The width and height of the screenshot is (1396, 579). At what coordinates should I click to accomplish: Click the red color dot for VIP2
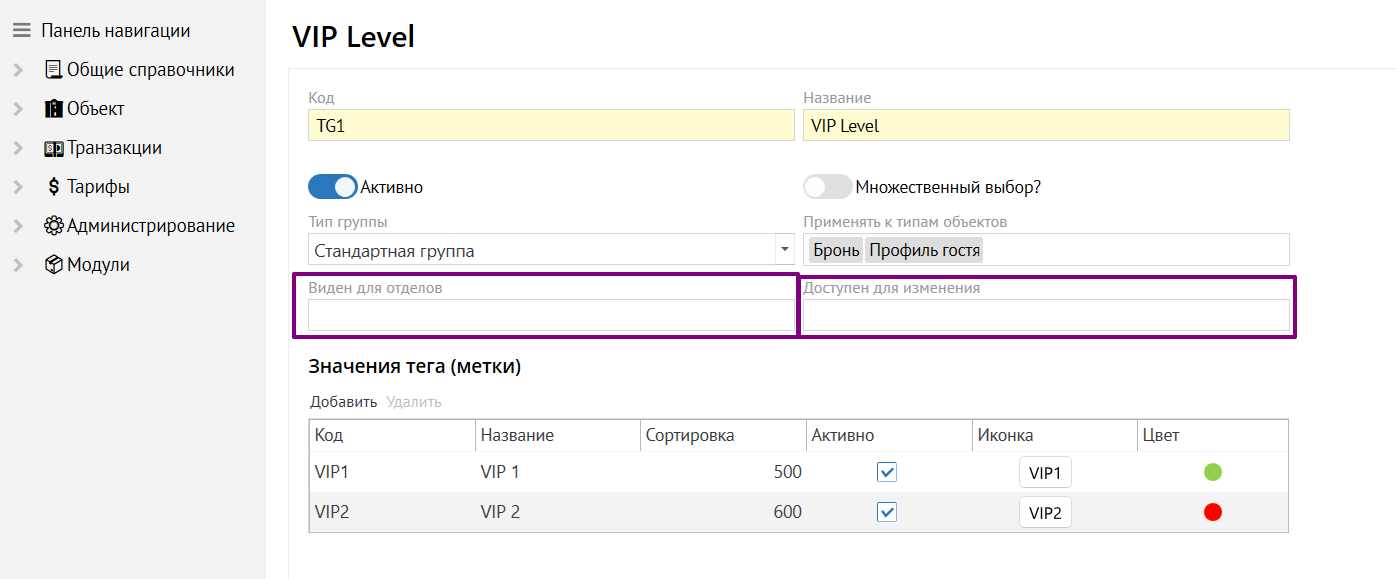pos(1213,512)
